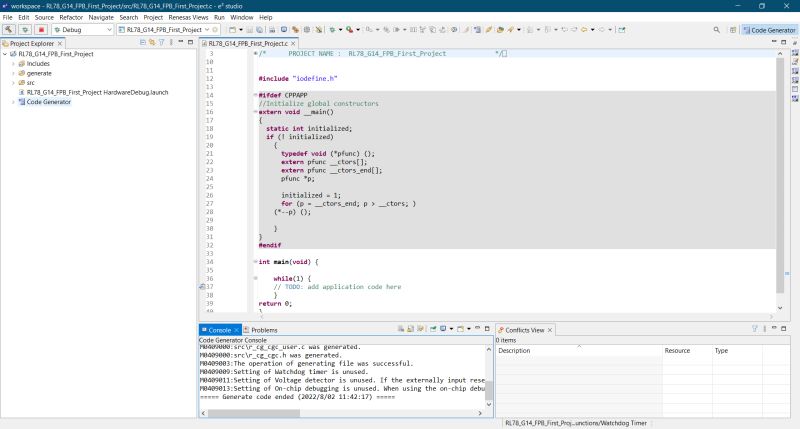Click the Clear Console icon

coord(401,329)
